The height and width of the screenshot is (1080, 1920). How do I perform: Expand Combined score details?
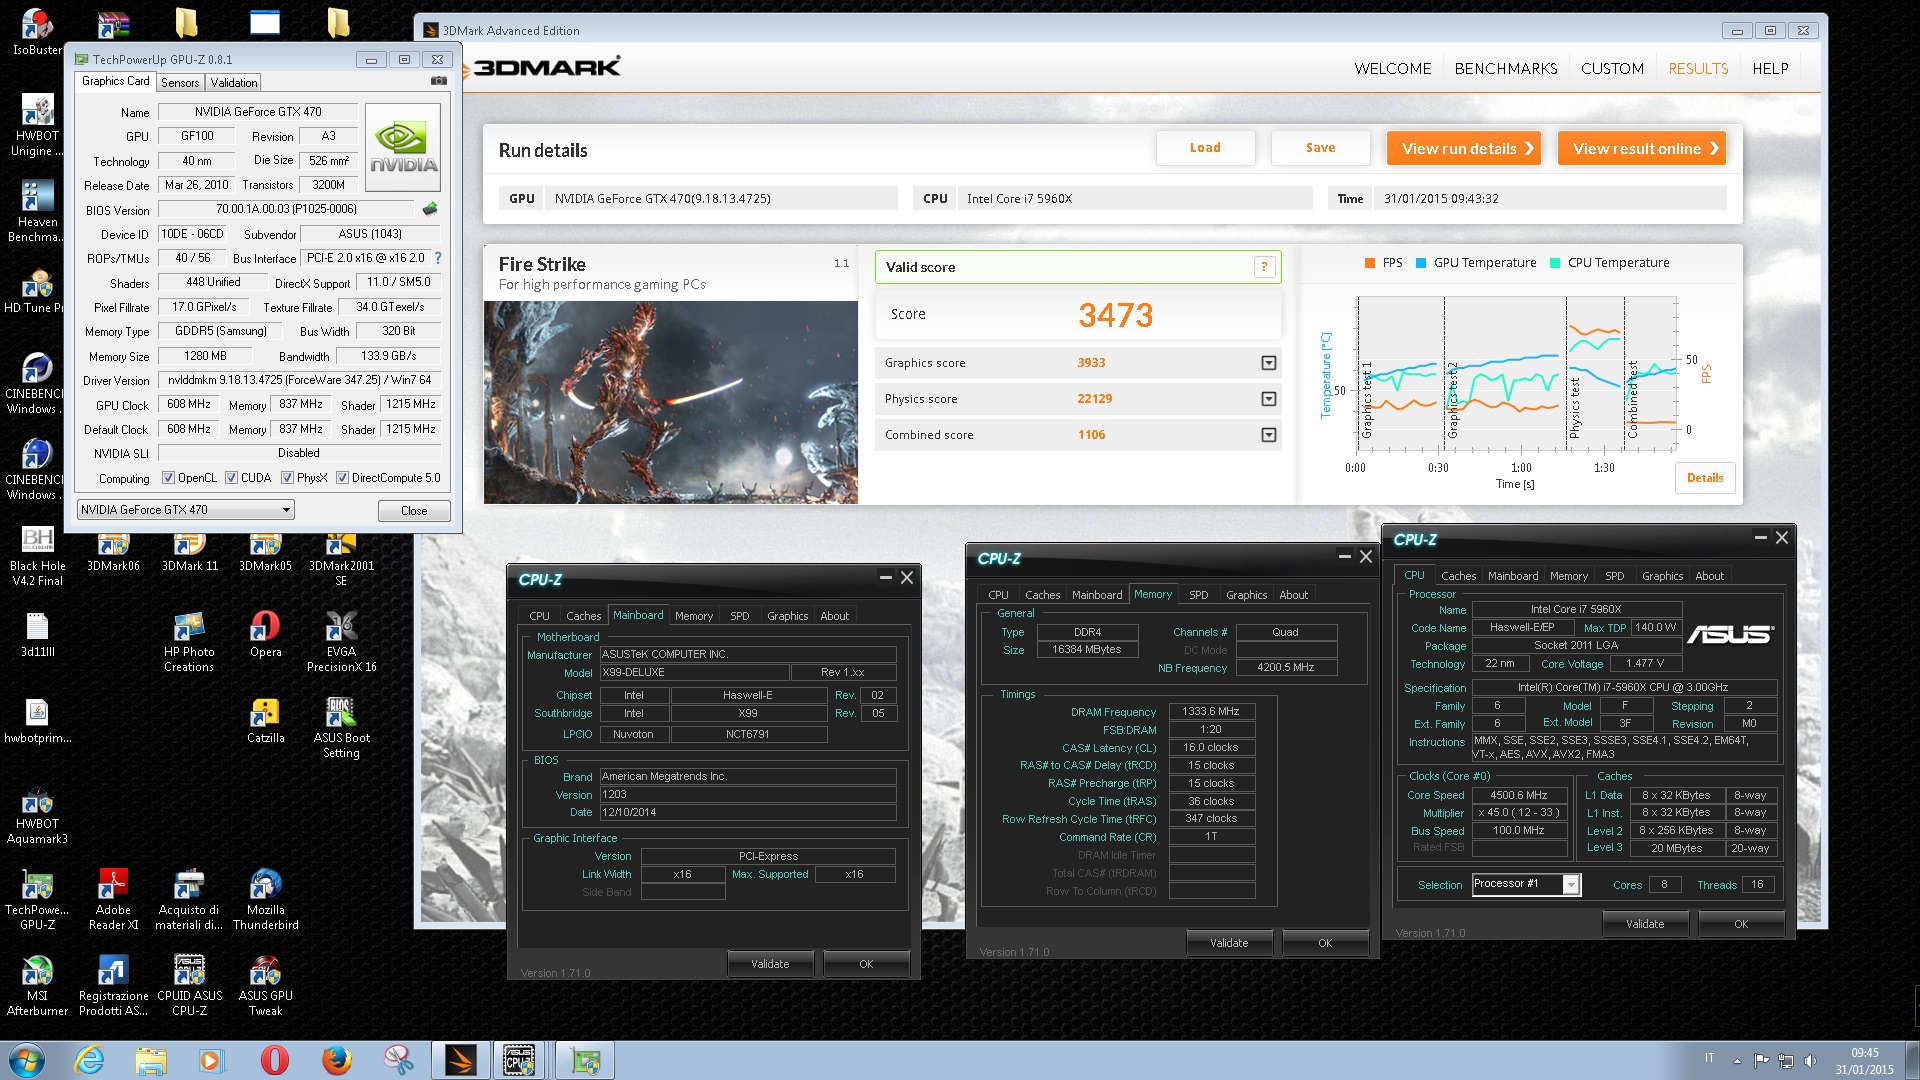1268,435
